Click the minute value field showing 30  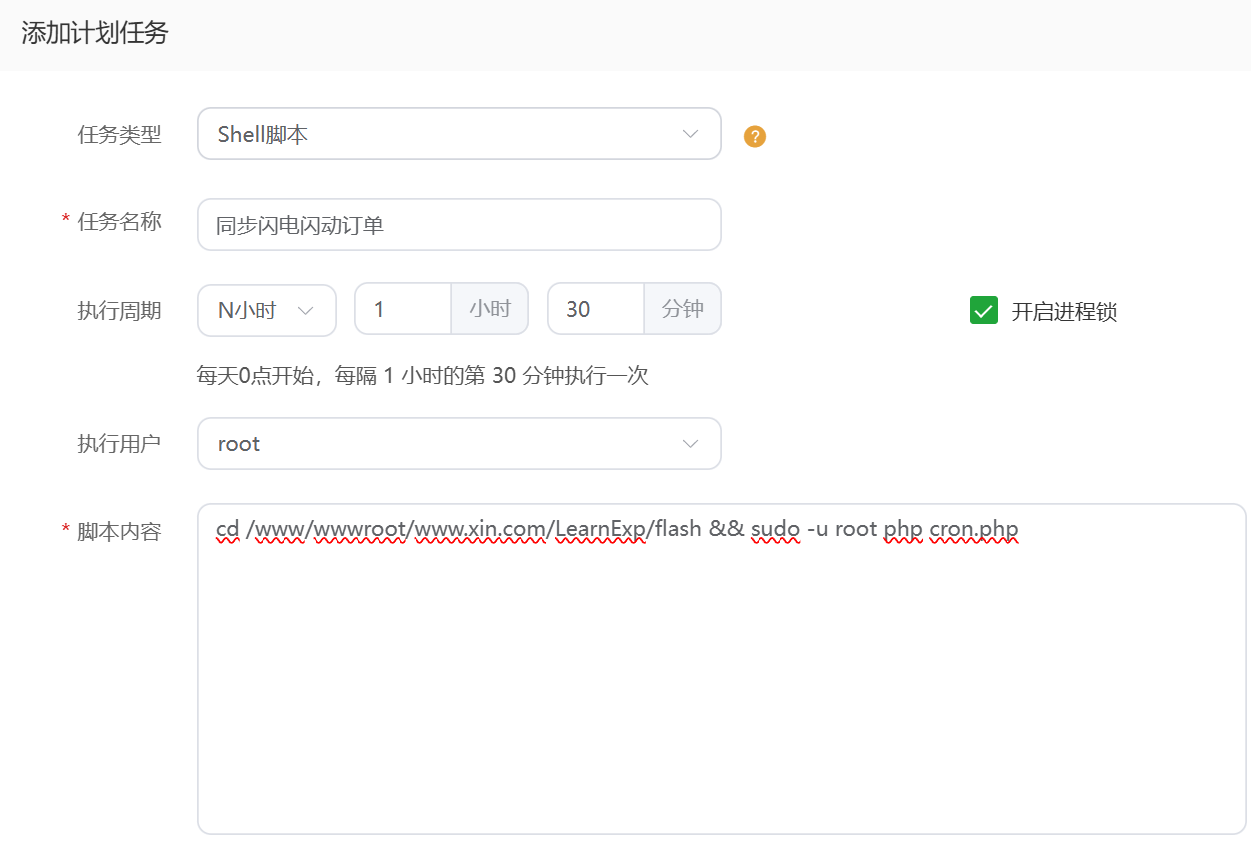(594, 310)
